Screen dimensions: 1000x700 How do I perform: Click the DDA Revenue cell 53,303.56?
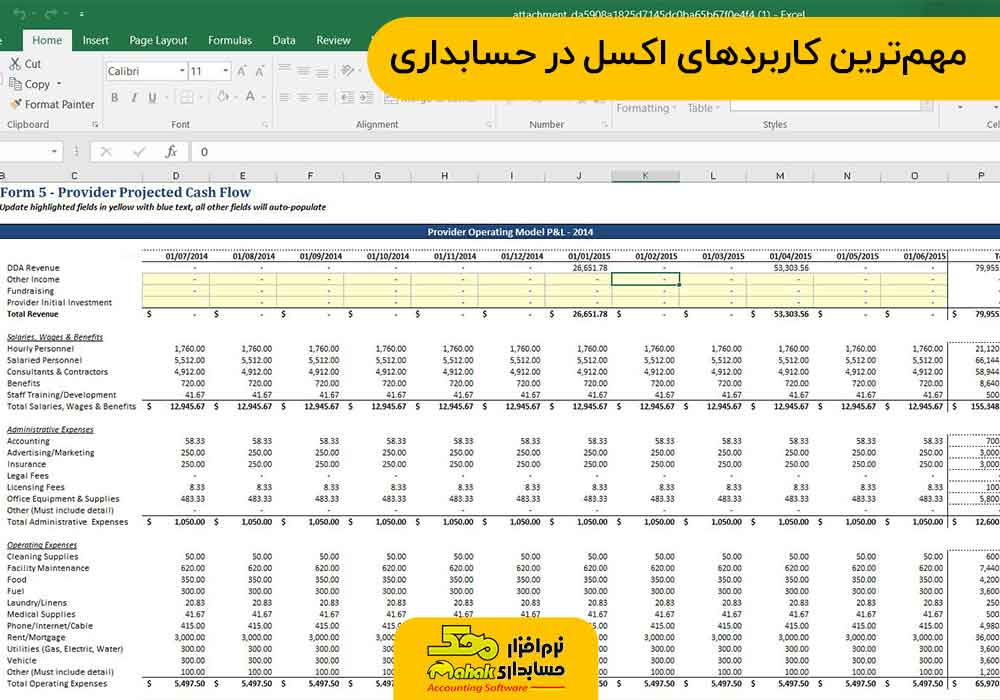[x=791, y=268]
